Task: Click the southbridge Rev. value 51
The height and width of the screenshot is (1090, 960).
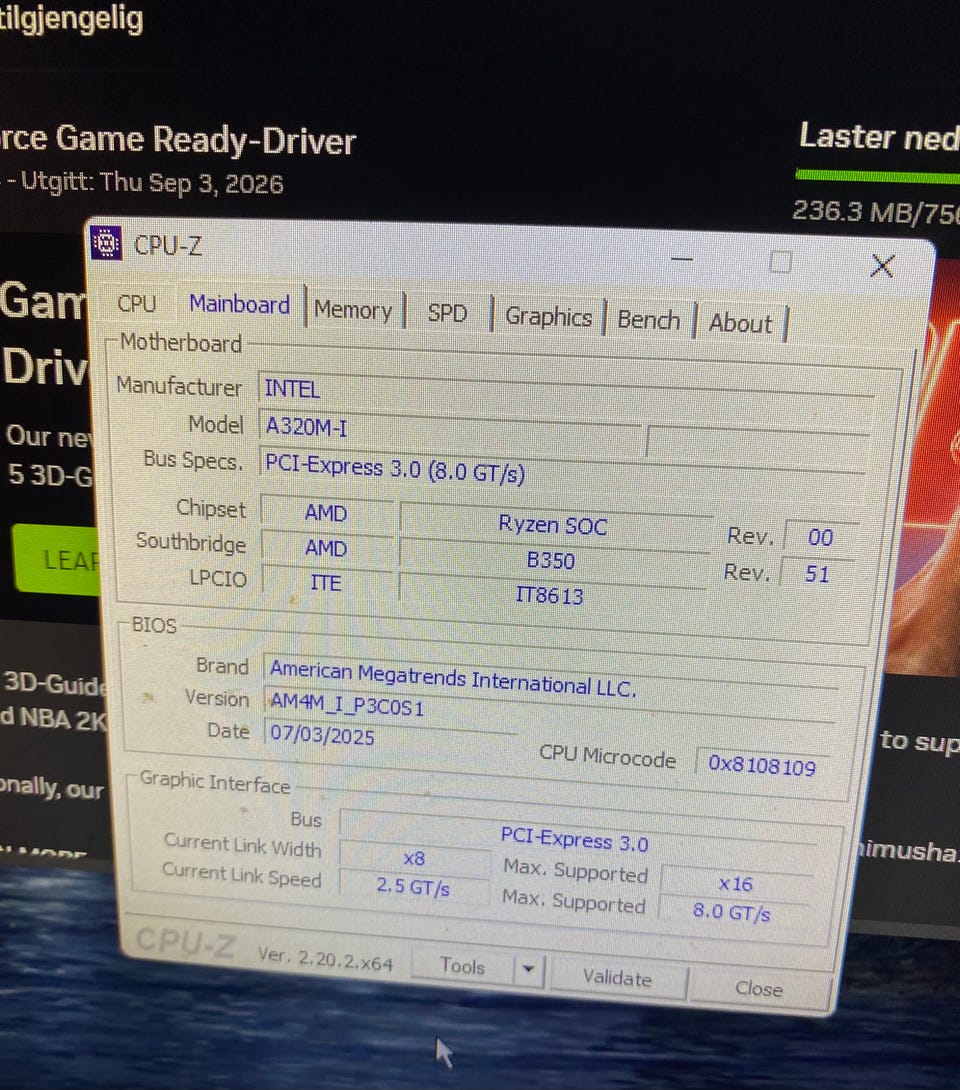Action: (817, 574)
